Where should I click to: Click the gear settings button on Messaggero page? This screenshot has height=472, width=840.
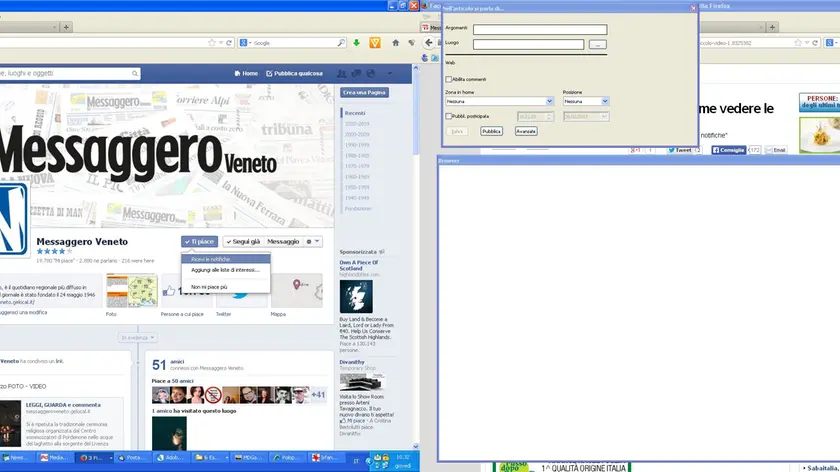pos(313,242)
